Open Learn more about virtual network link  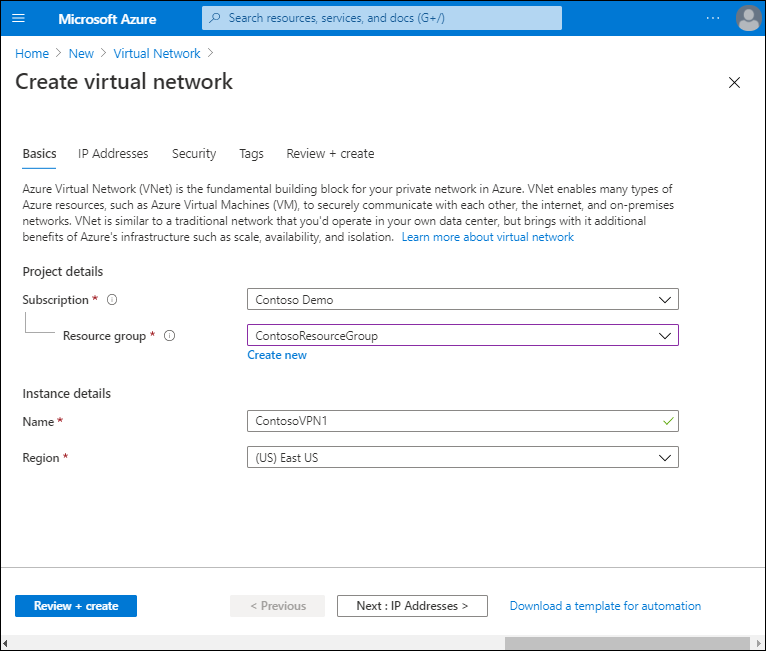pyautogui.click(x=488, y=237)
